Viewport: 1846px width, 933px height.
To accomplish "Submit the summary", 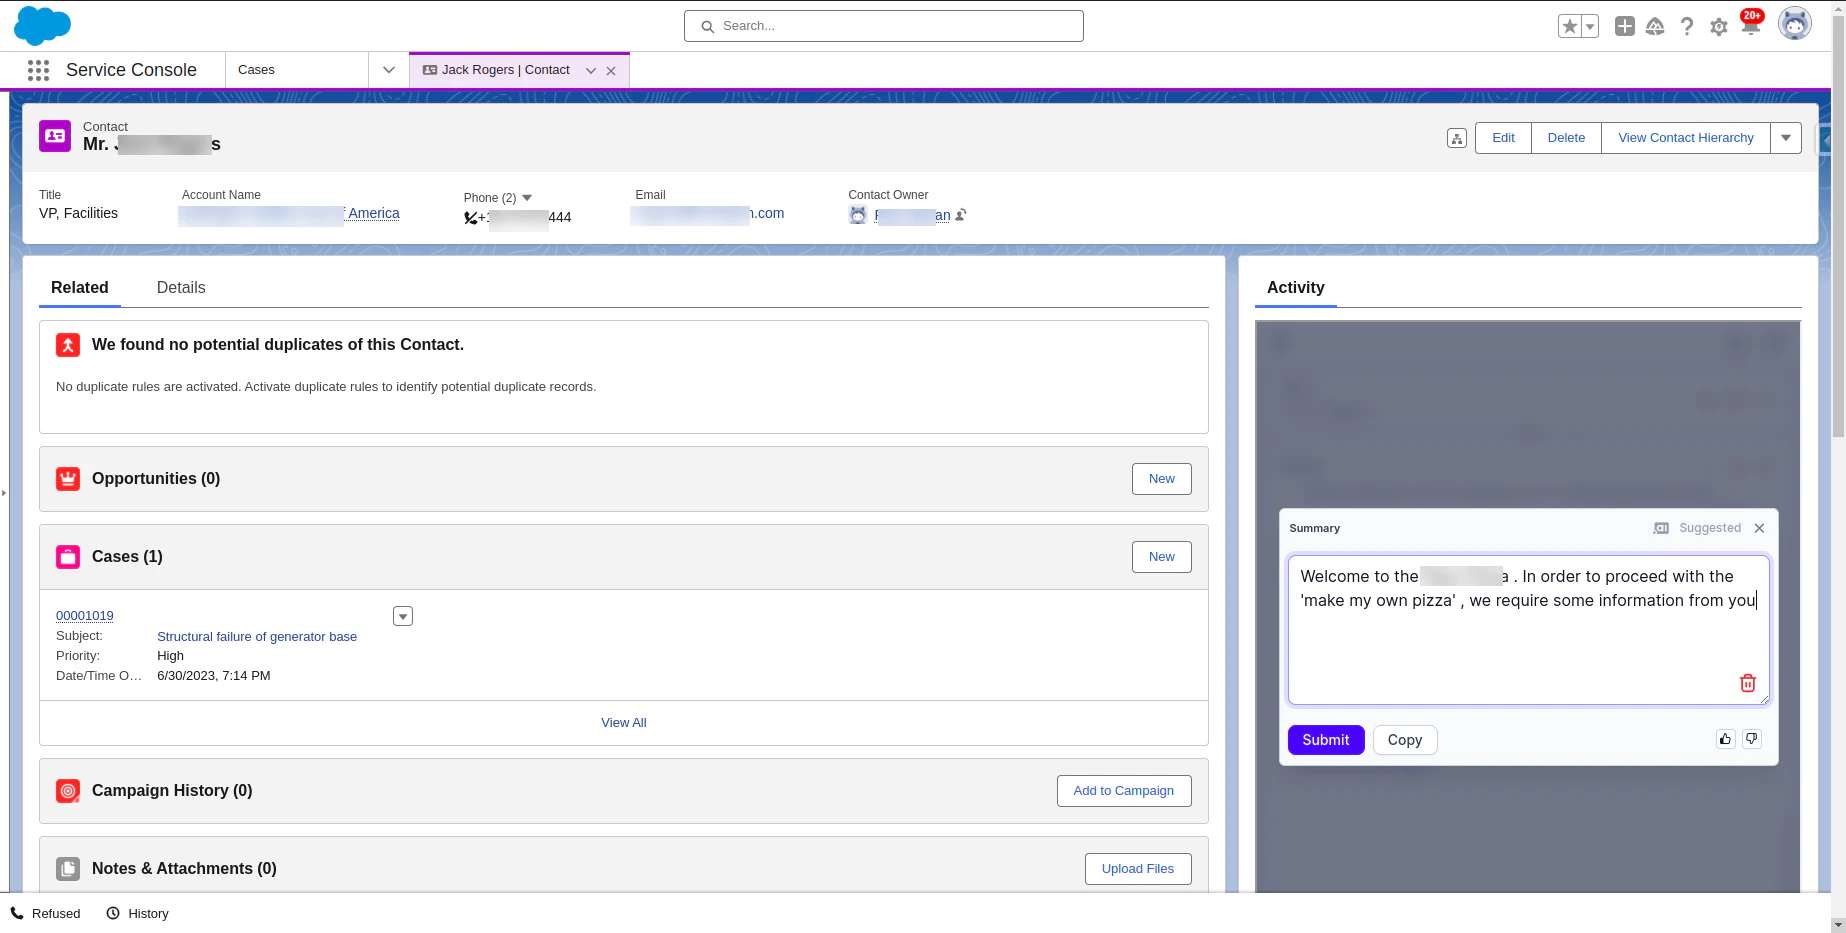I will (x=1326, y=740).
